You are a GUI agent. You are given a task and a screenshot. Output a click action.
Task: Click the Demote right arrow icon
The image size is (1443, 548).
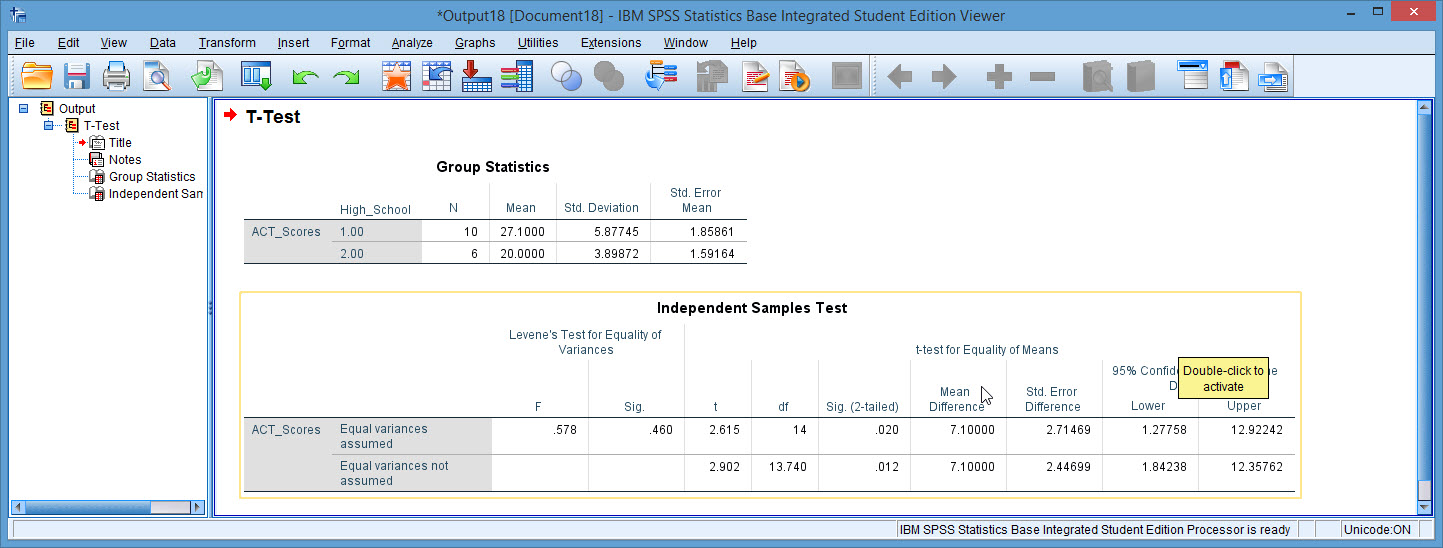click(x=943, y=77)
